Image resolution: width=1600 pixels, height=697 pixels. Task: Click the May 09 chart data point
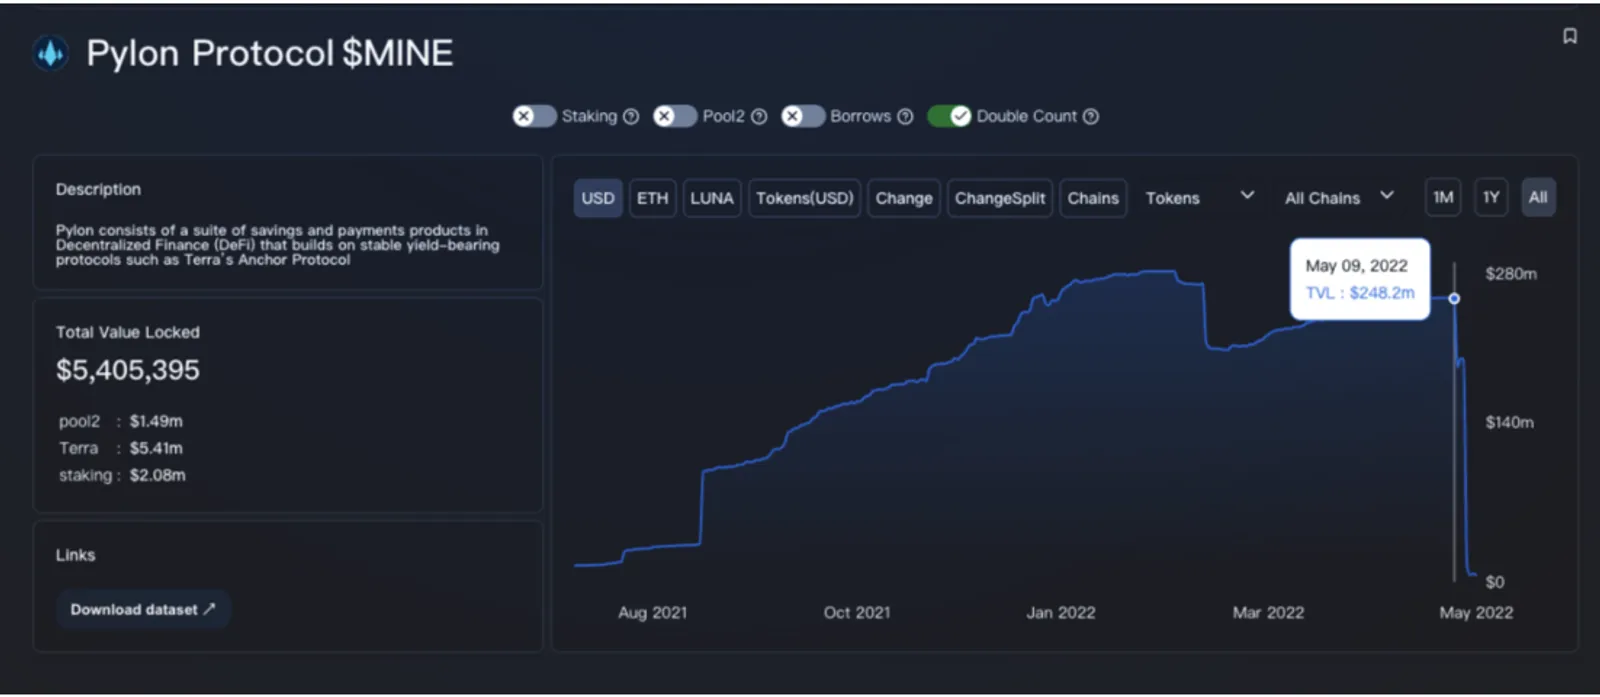pyautogui.click(x=1454, y=298)
